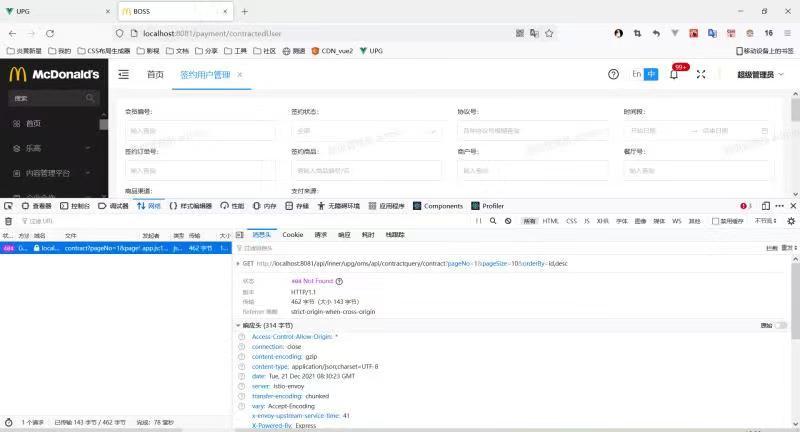Bookmark this page with the star icon
The width and height of the screenshot is (800, 432).
pos(549,34)
